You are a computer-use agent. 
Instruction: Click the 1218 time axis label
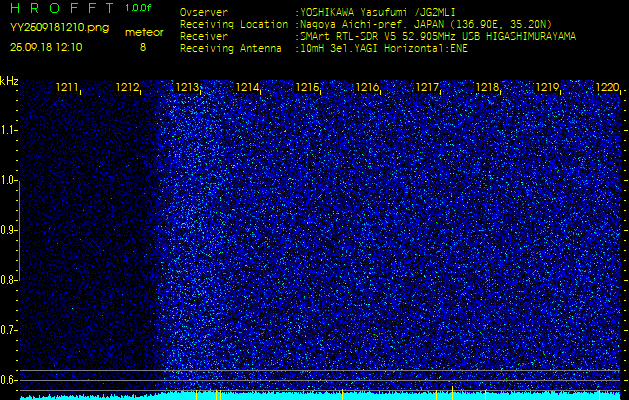487,87
